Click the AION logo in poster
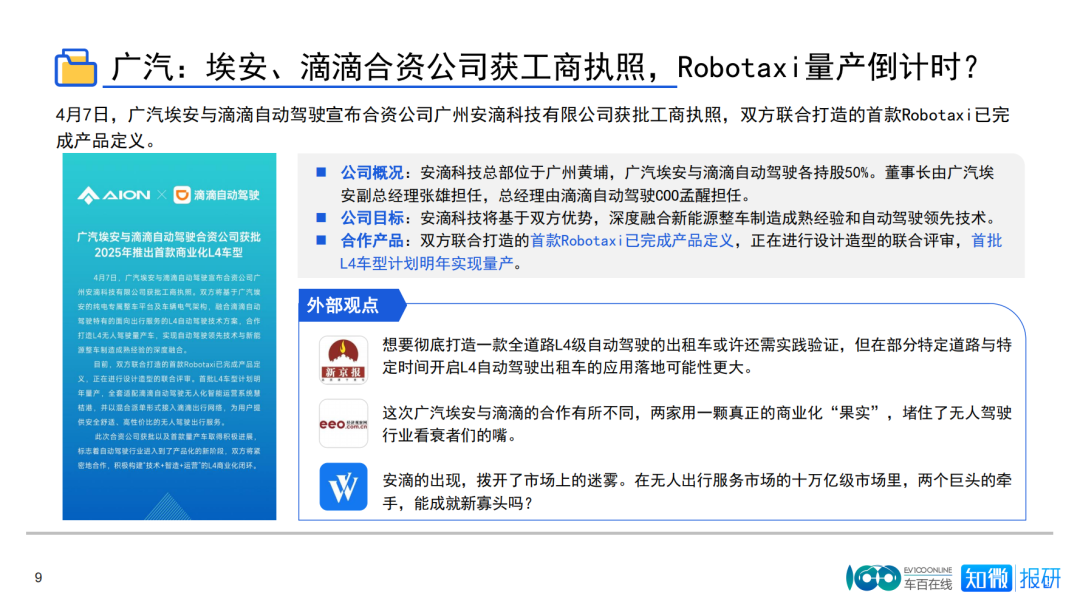Viewport: 1080px width, 607px height. coord(114,196)
